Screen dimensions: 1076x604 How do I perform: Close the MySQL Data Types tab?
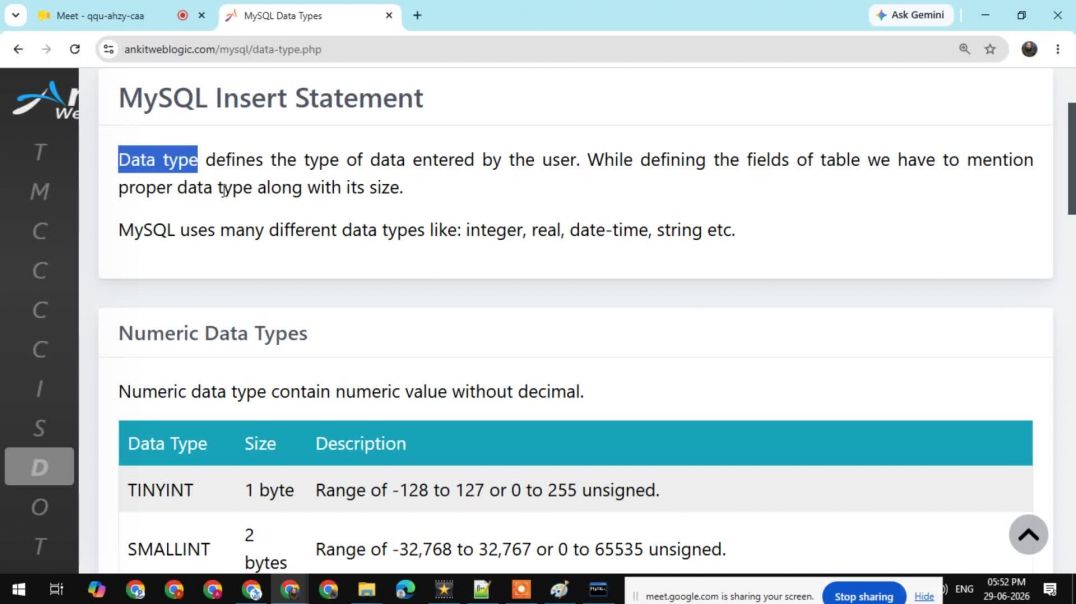pos(388,15)
